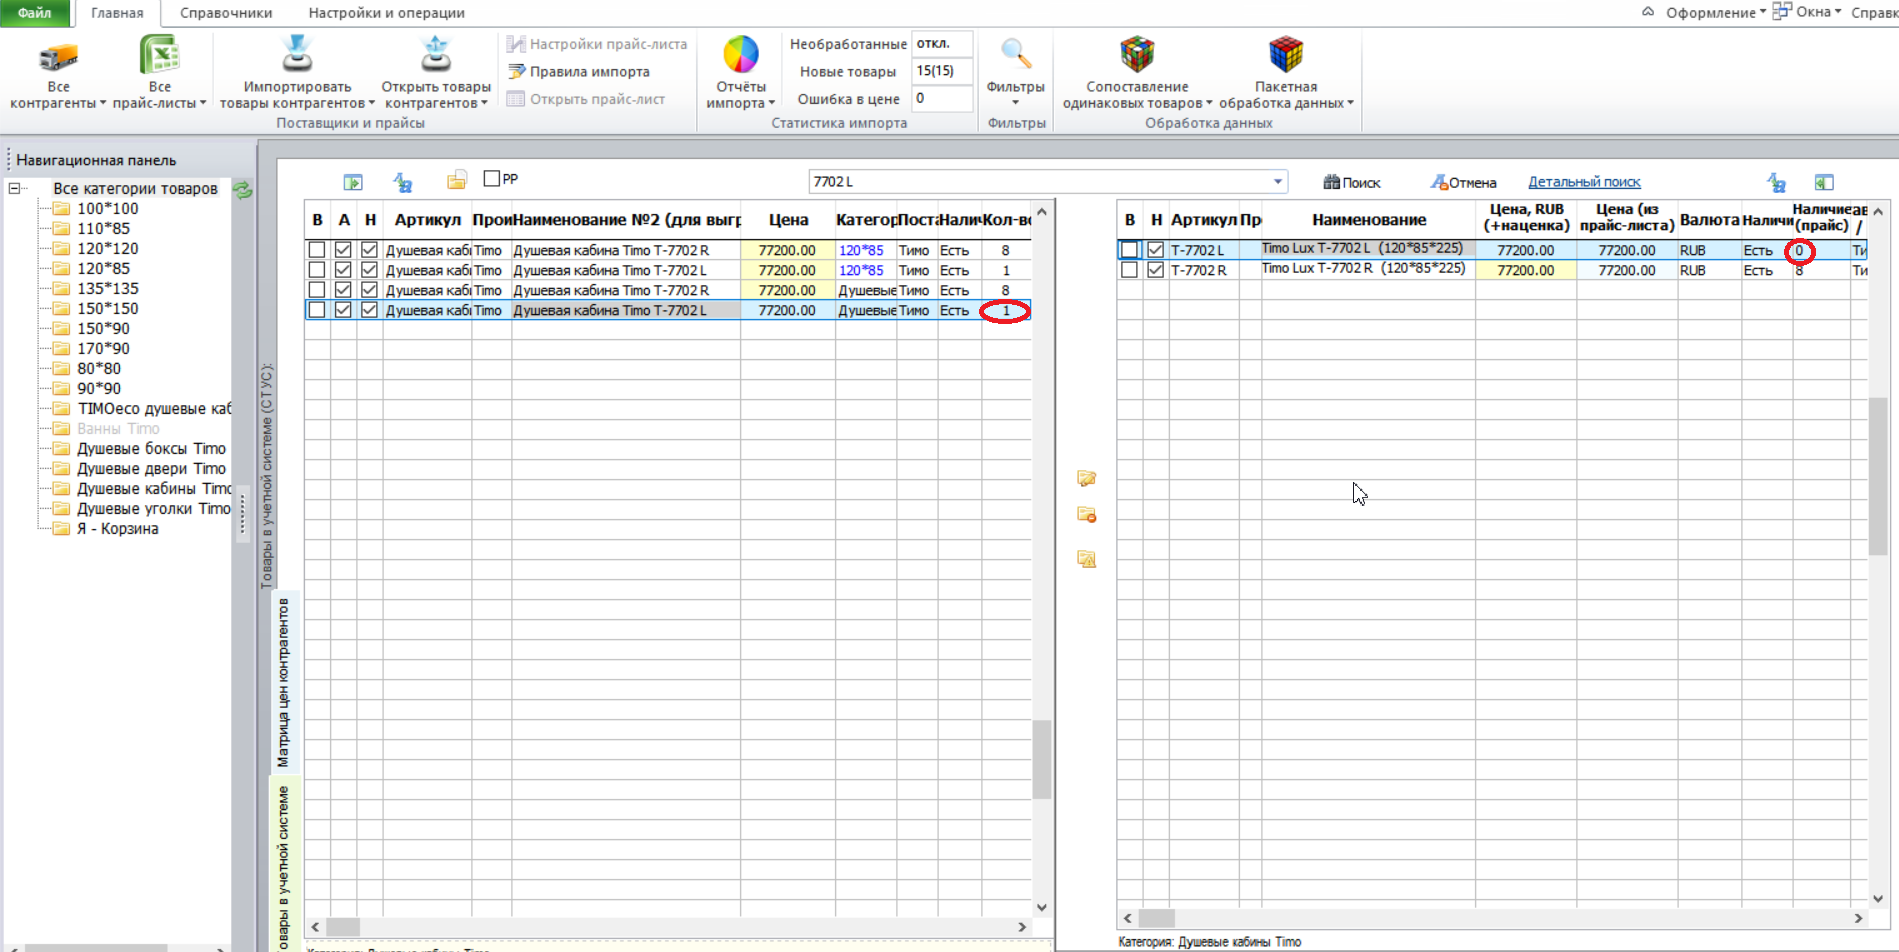Open Правила импорта
This screenshot has width=1899, height=952.
(x=579, y=72)
